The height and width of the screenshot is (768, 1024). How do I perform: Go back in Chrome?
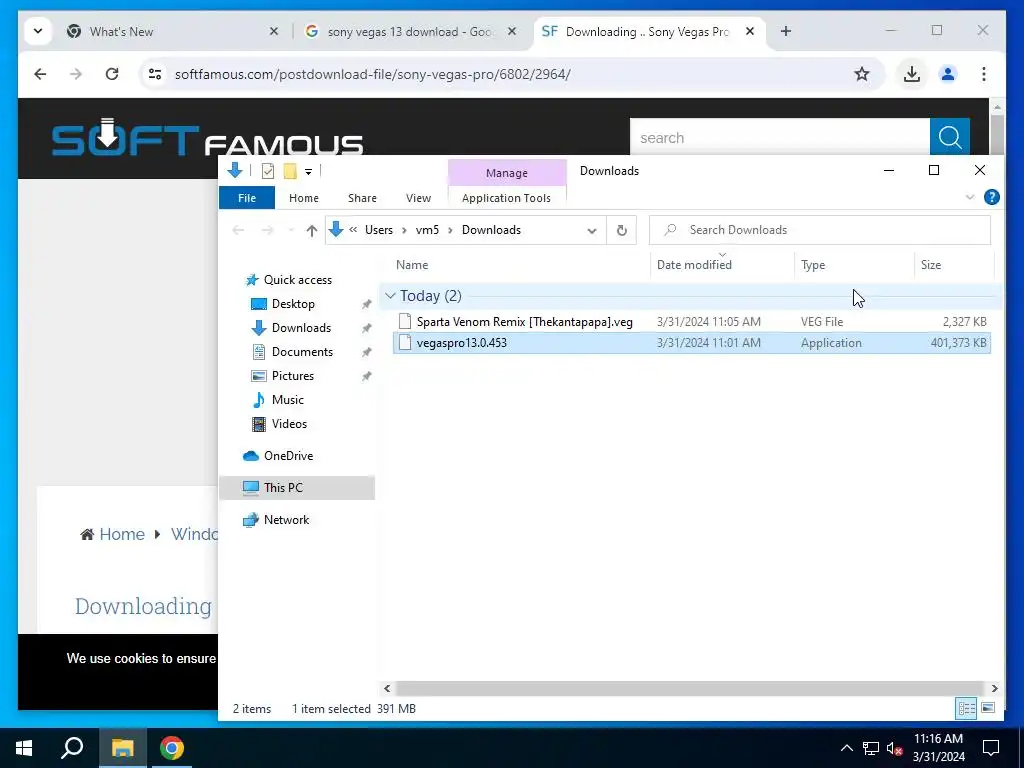point(40,74)
